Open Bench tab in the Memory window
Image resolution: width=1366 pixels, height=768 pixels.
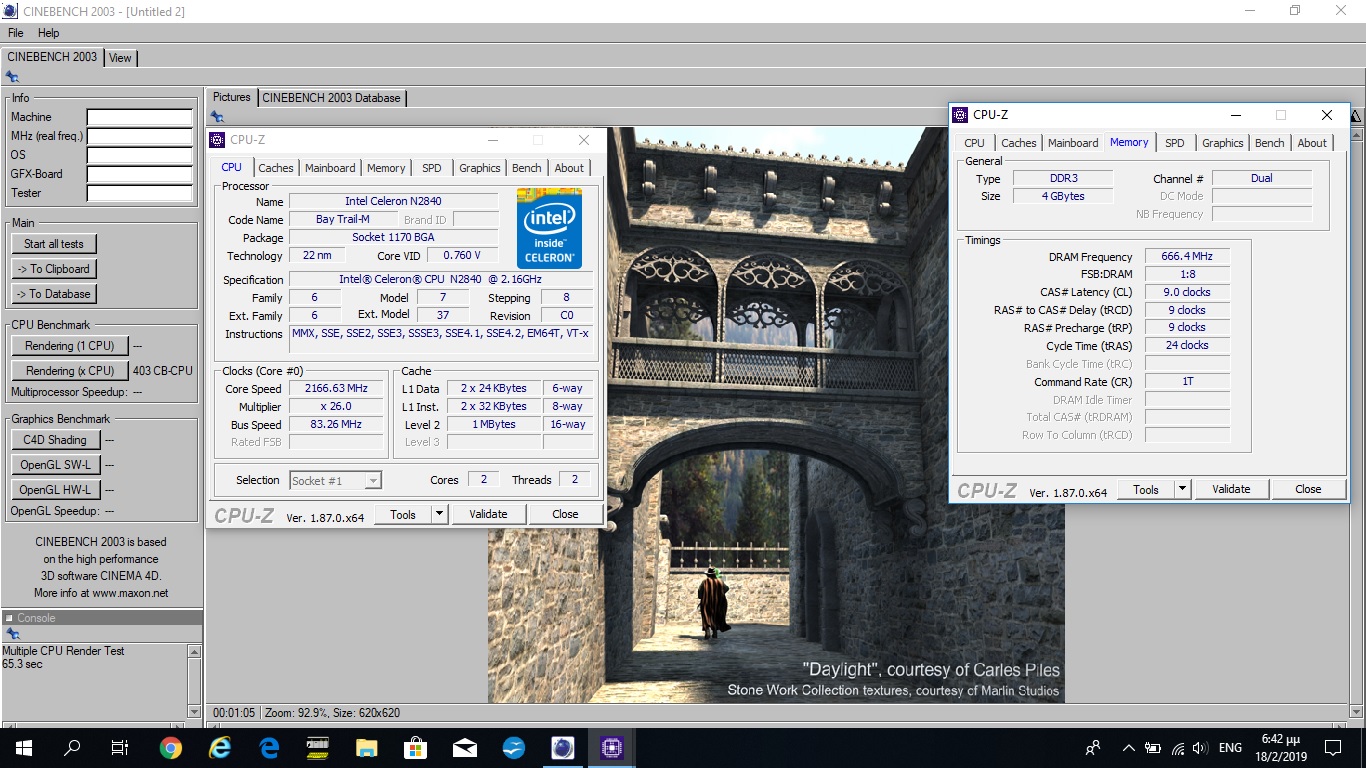(1270, 143)
